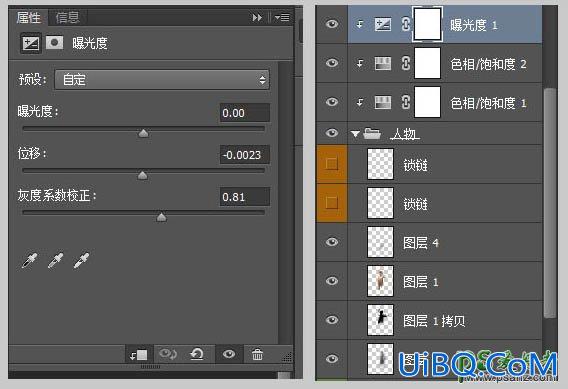Pick the white point eyedropper

tap(82, 260)
